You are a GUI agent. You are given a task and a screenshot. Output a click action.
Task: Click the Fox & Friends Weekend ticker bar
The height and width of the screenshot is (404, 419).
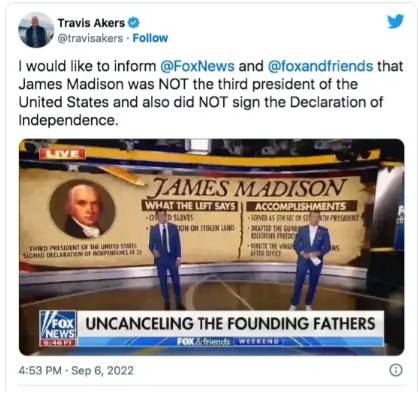230,342
